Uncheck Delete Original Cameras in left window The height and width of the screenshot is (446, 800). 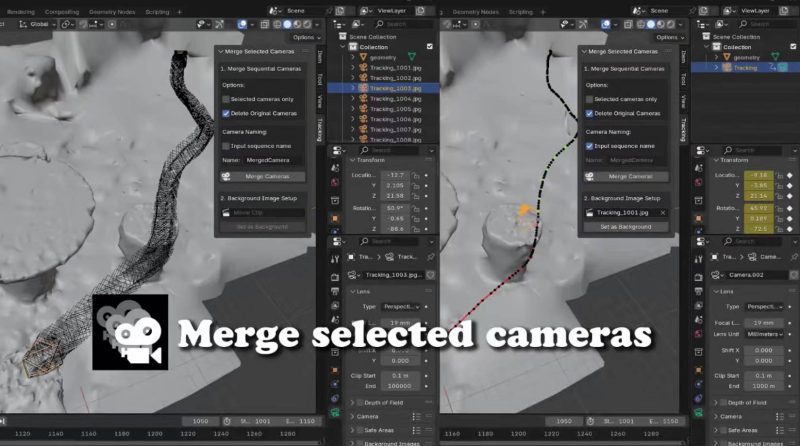226,113
